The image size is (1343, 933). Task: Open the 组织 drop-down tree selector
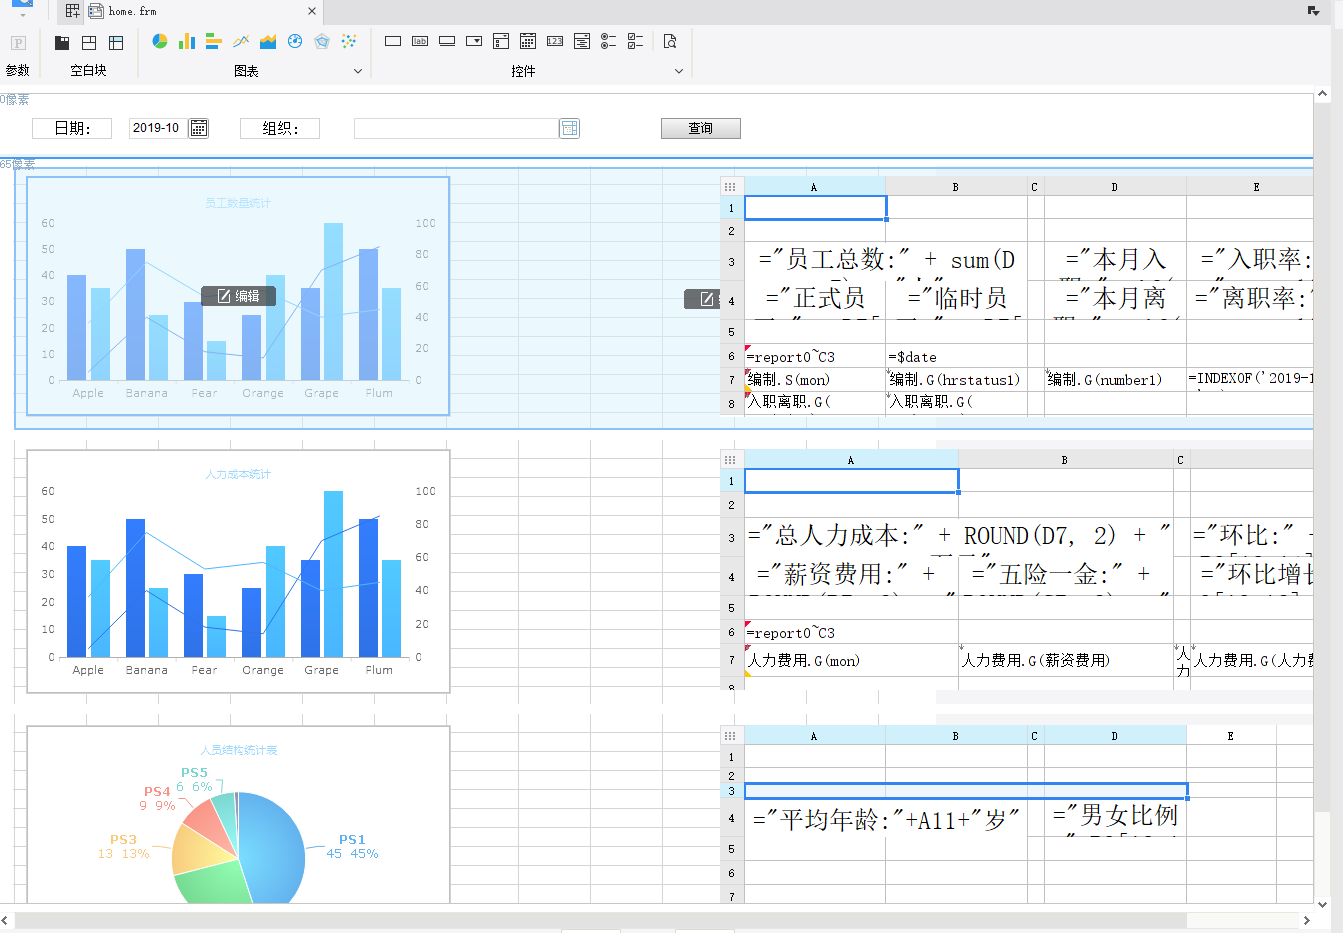(569, 128)
